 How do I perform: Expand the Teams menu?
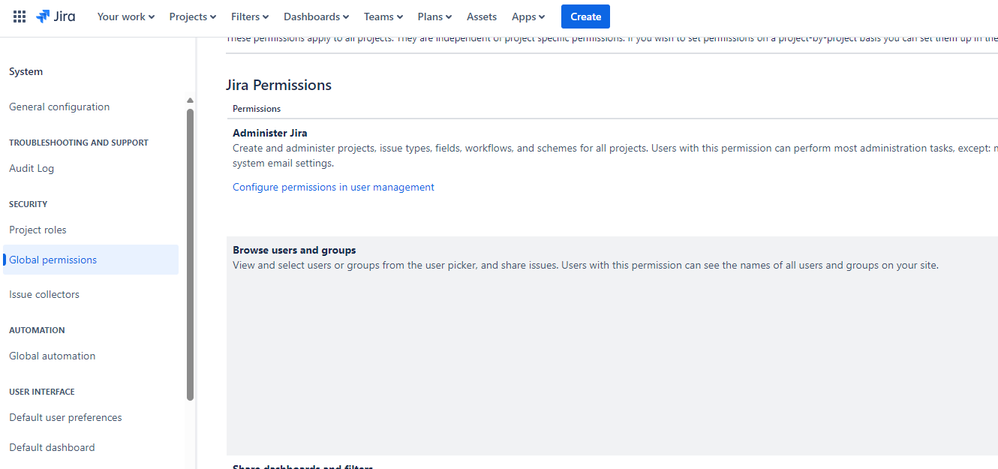[383, 17]
